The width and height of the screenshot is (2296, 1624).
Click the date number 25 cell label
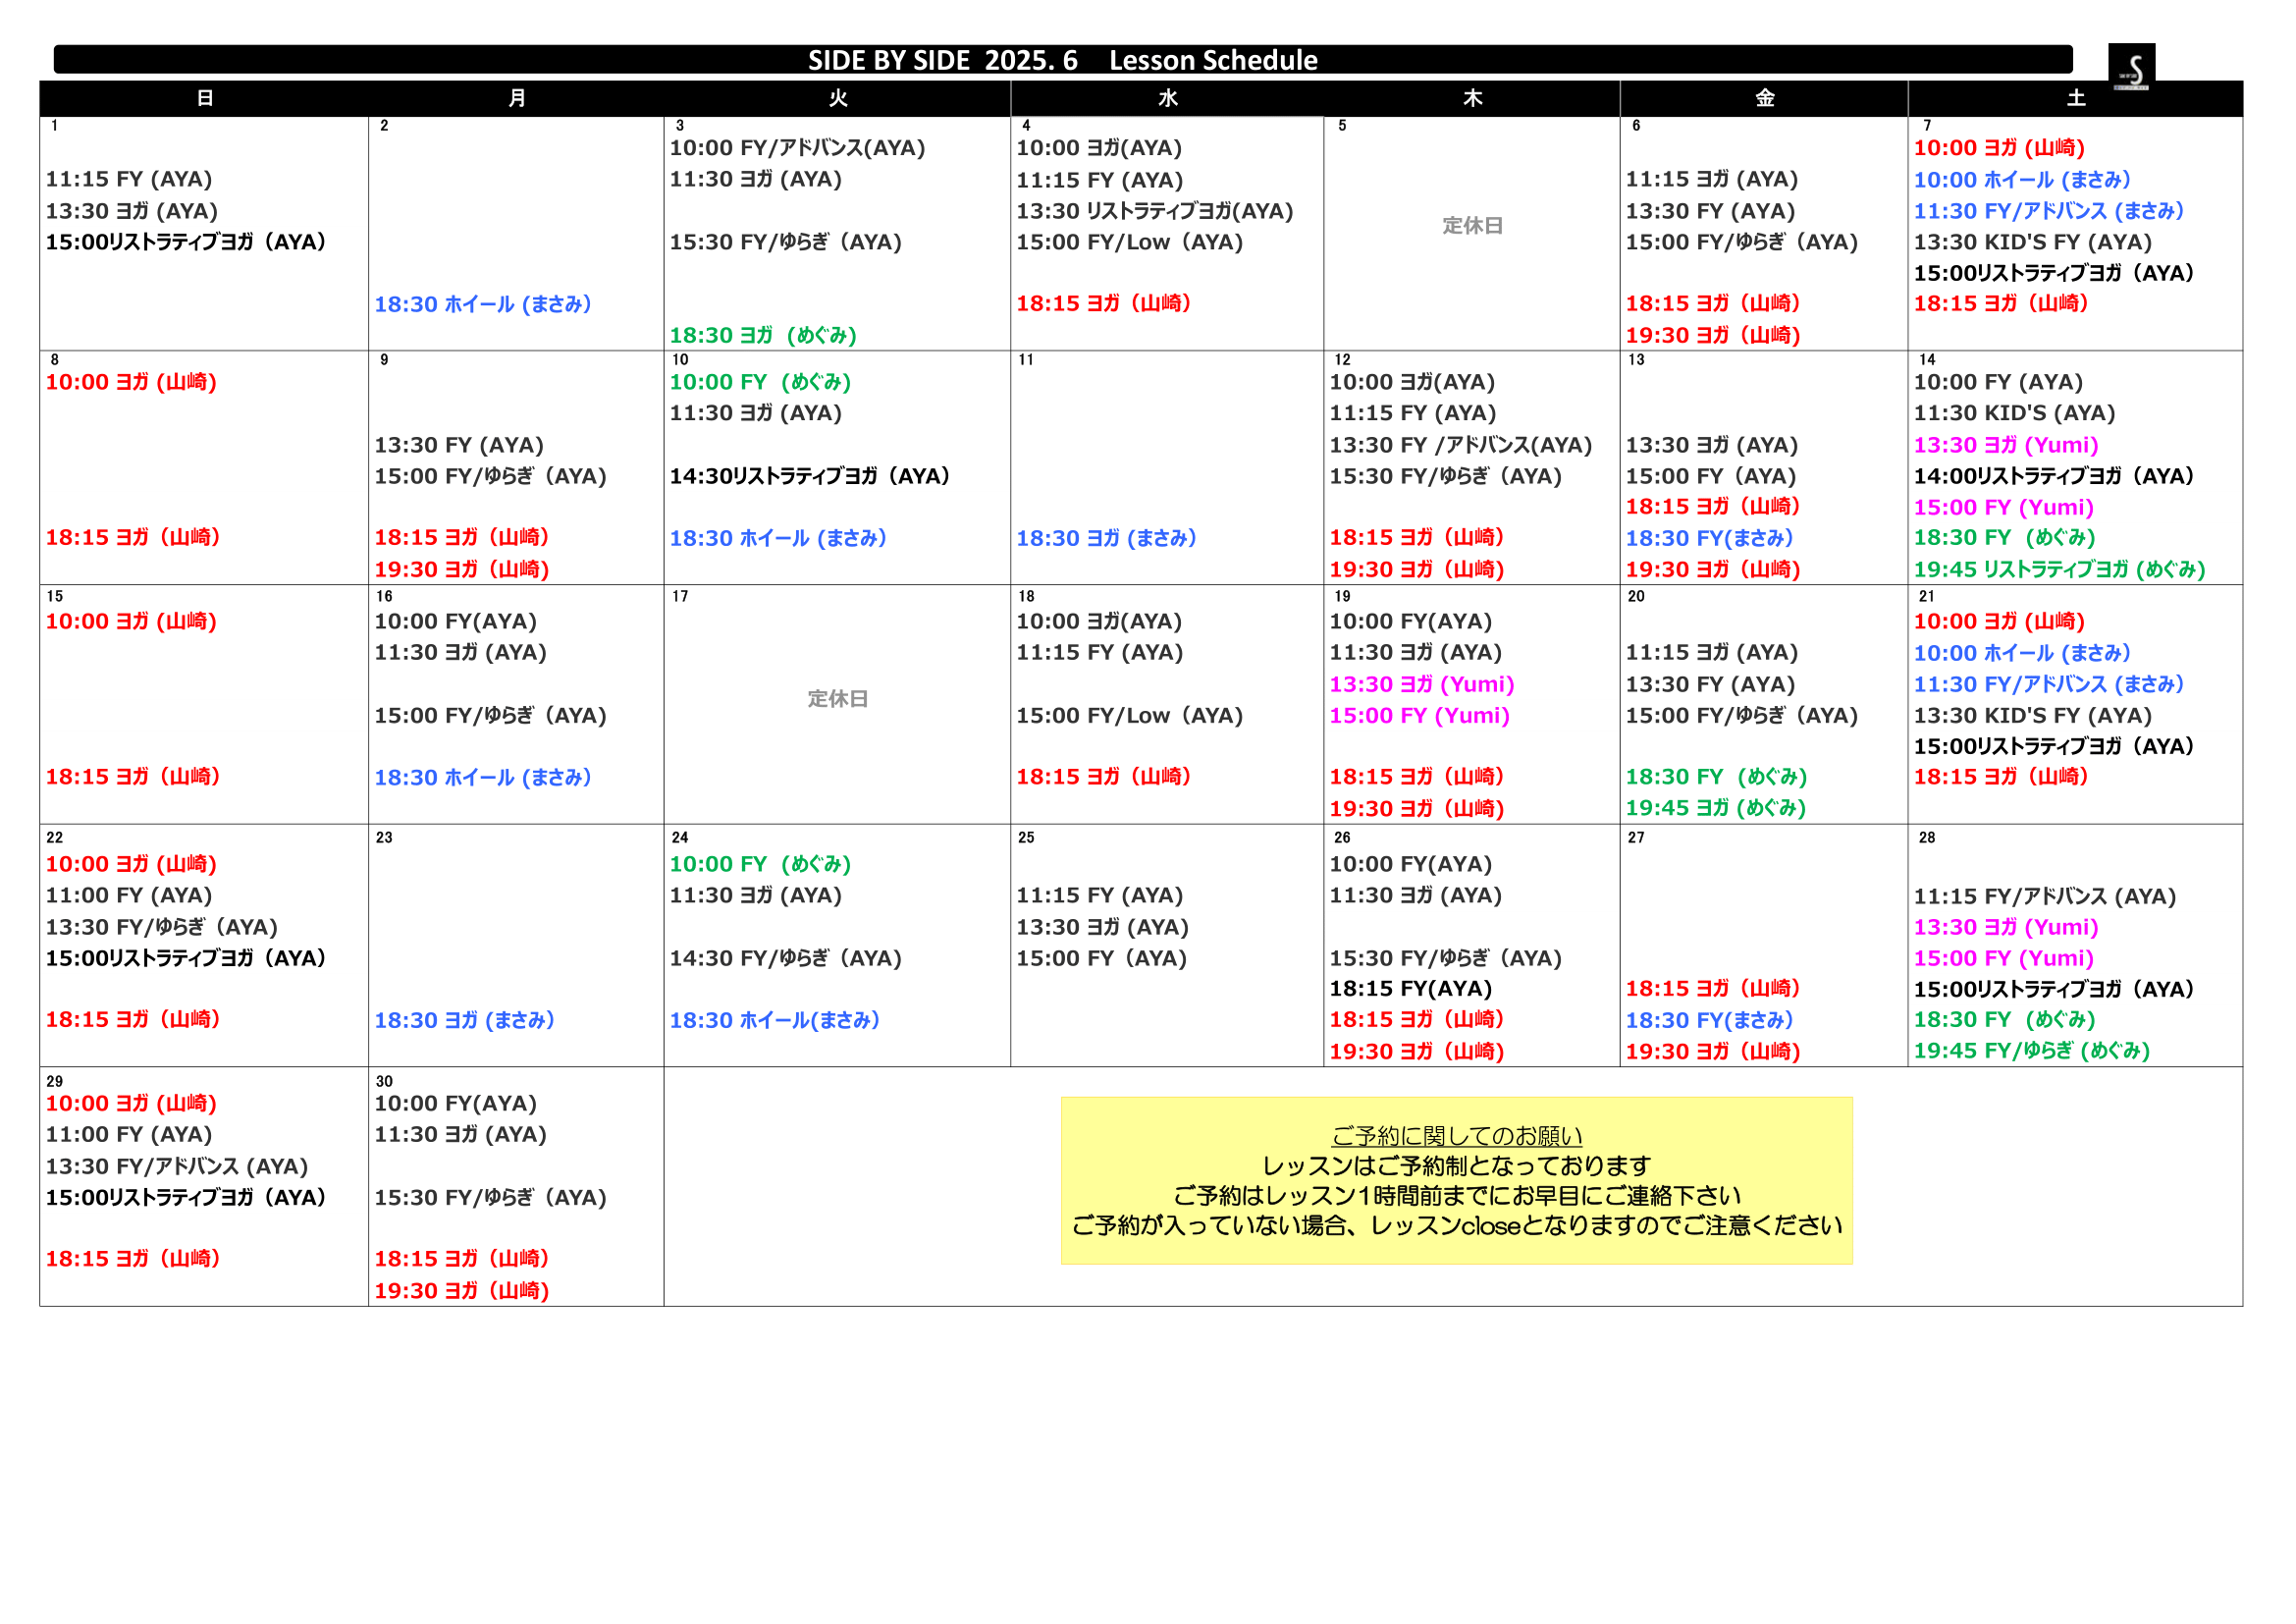tap(1026, 838)
